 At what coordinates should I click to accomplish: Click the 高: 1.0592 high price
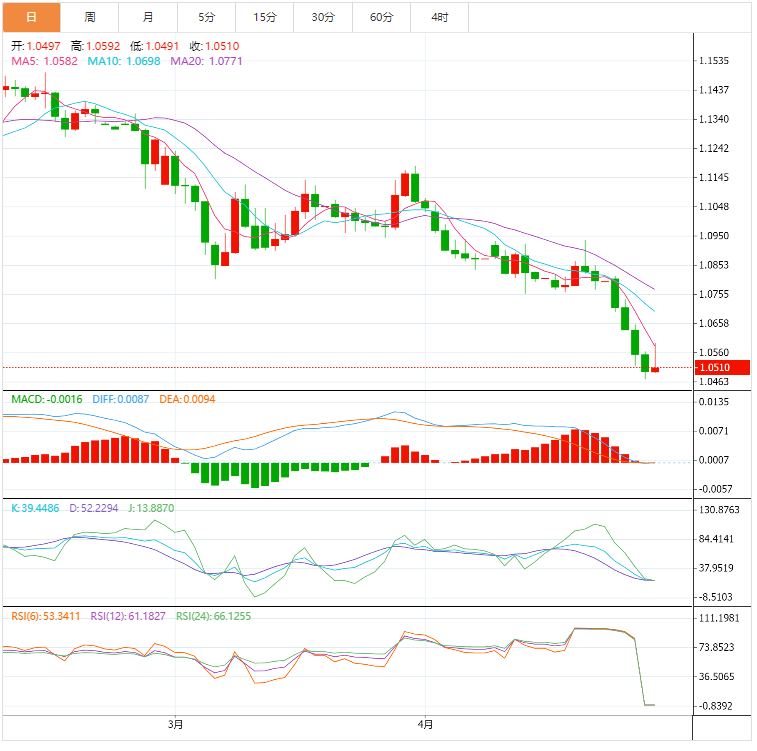click(x=96, y=46)
